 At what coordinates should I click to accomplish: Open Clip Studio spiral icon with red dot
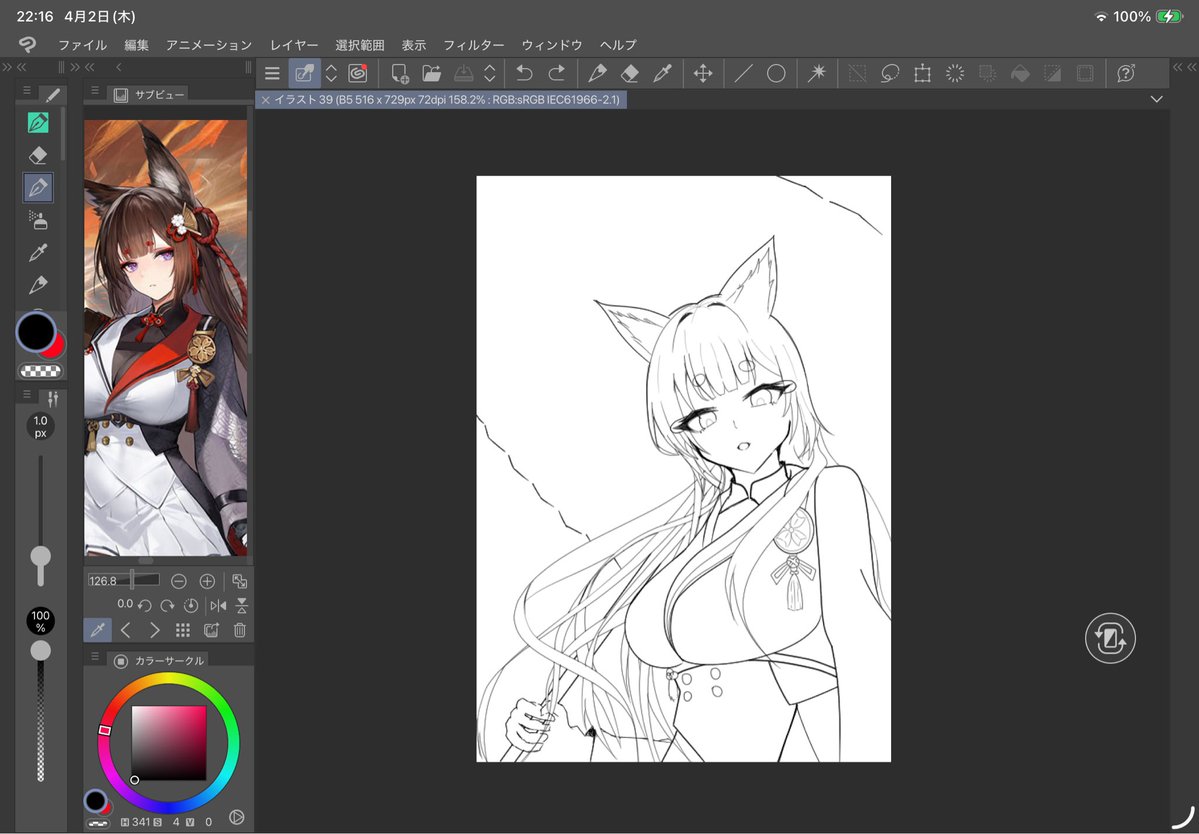pyautogui.click(x=358, y=73)
